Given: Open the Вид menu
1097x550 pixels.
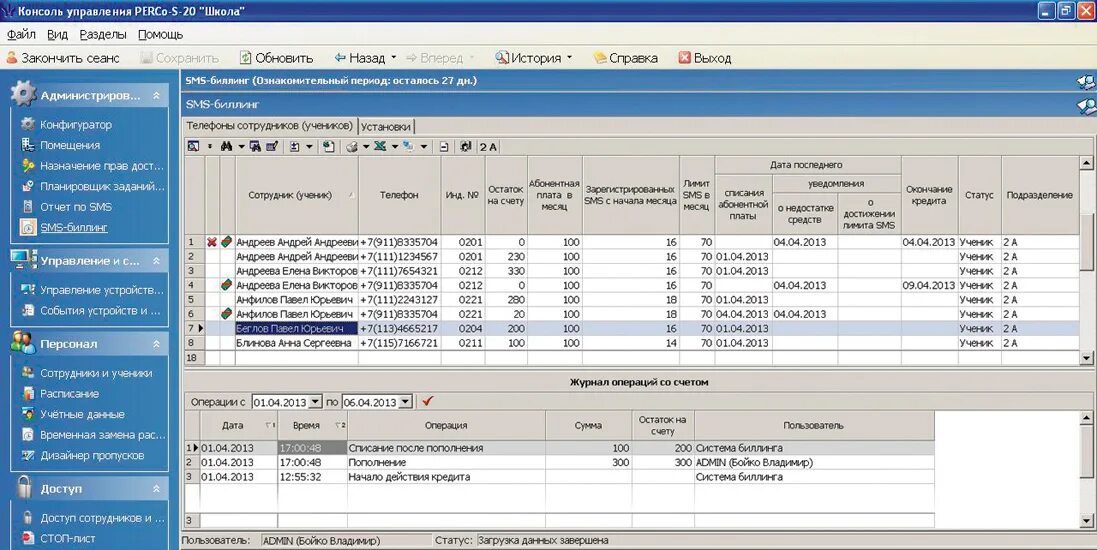Looking at the screenshot, I should (x=57, y=34).
